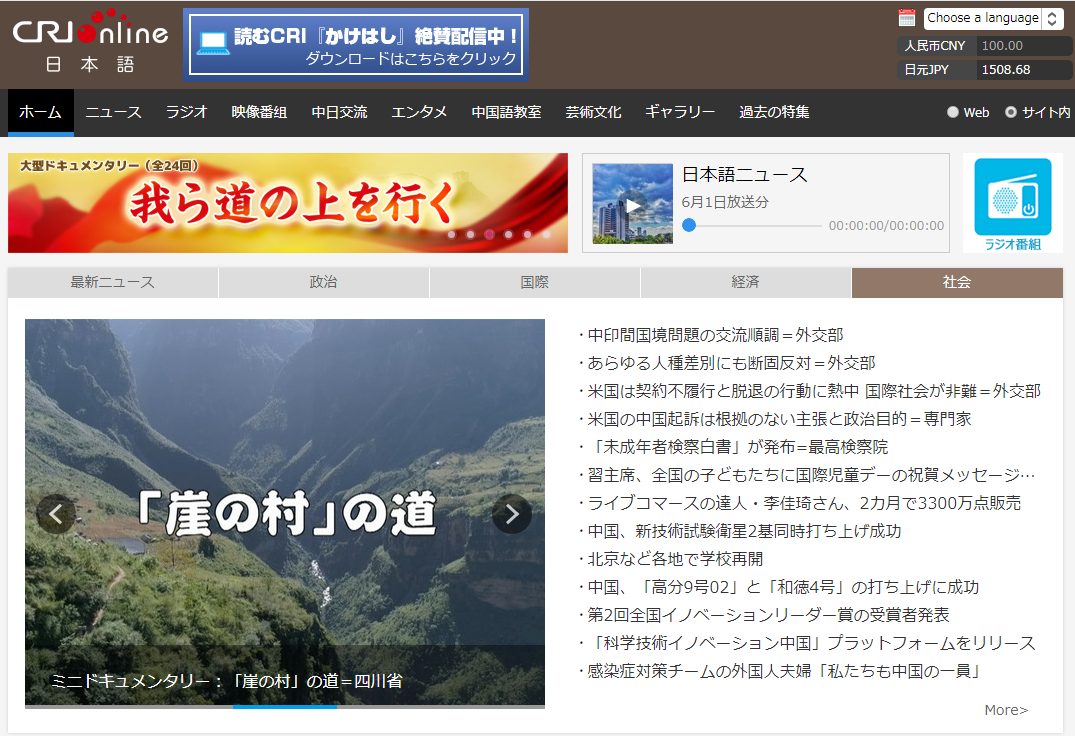Screen dimensions: 1075x736
Task: Open the ミニドキュメンタリー caption link
Action: (227, 681)
